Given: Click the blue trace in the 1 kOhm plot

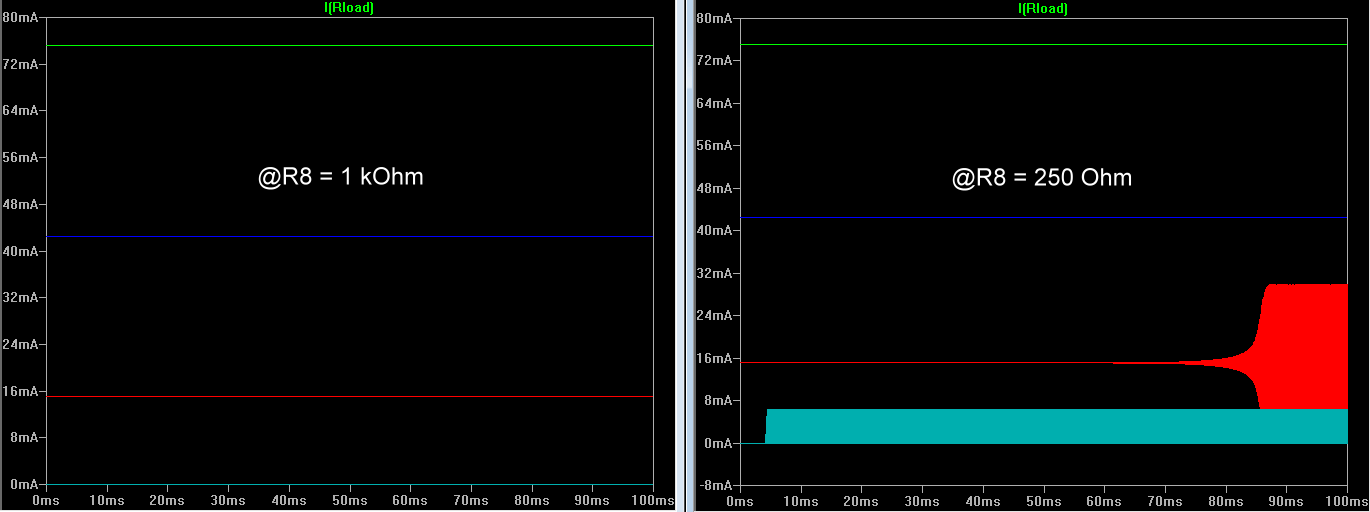Looking at the screenshot, I should click(349, 237).
